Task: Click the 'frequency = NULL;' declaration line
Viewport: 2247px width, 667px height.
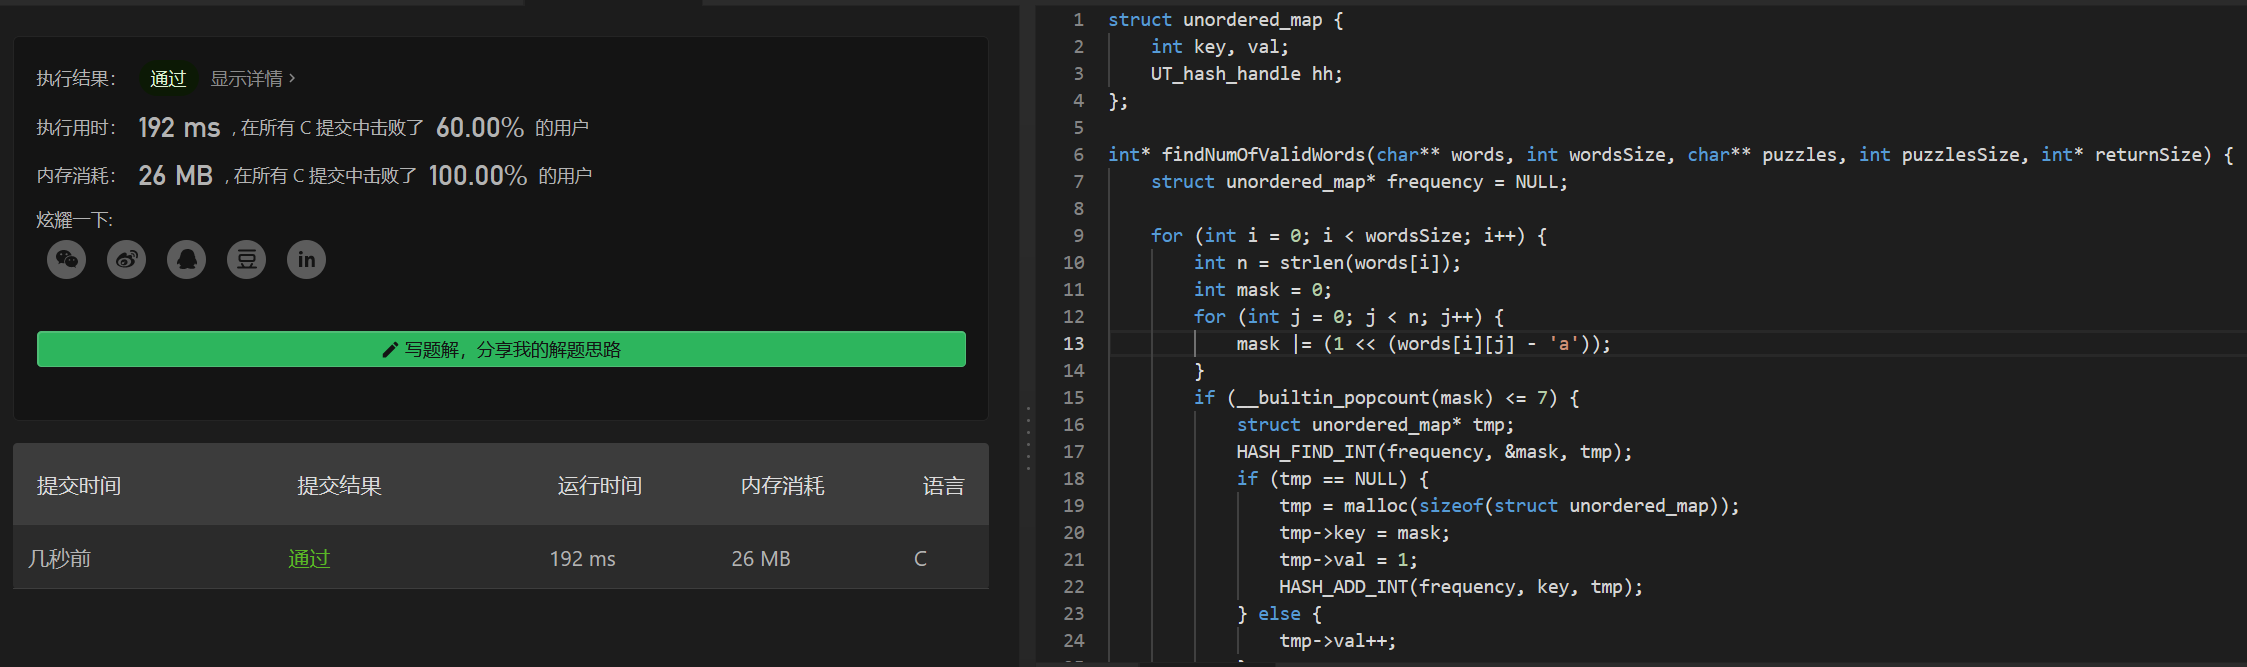Action: (1359, 182)
